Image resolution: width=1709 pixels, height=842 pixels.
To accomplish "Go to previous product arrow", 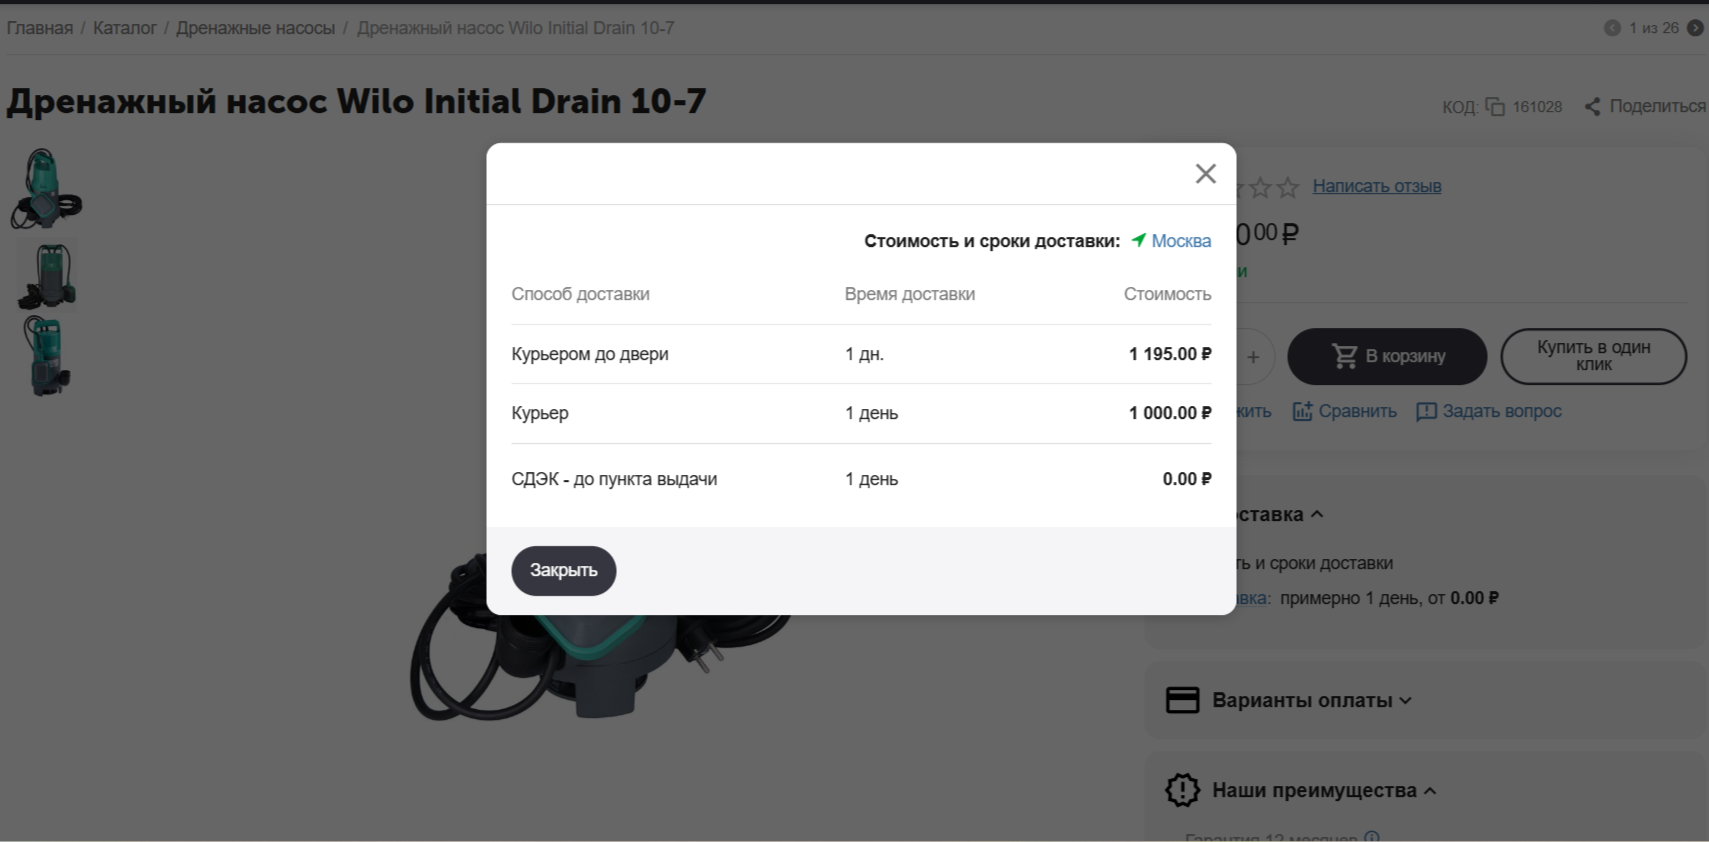I will 1612,28.
